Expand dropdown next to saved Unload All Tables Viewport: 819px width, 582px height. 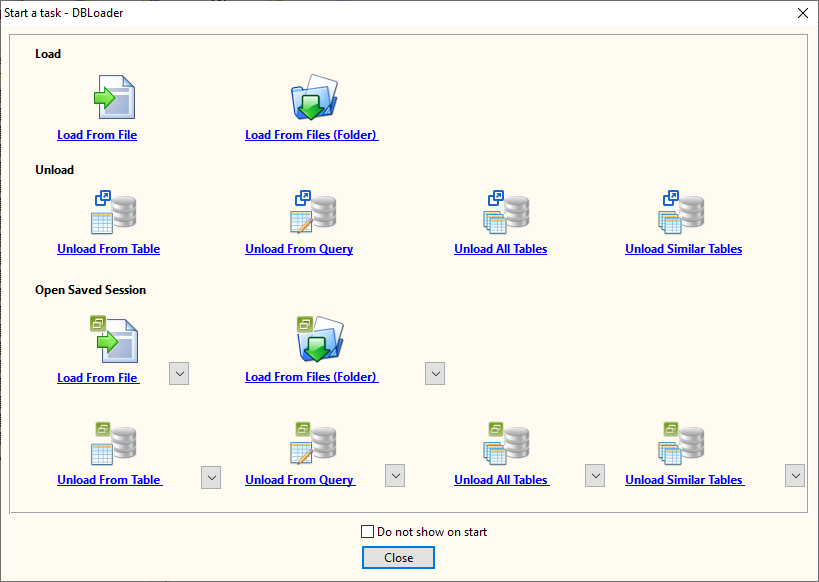tap(595, 475)
